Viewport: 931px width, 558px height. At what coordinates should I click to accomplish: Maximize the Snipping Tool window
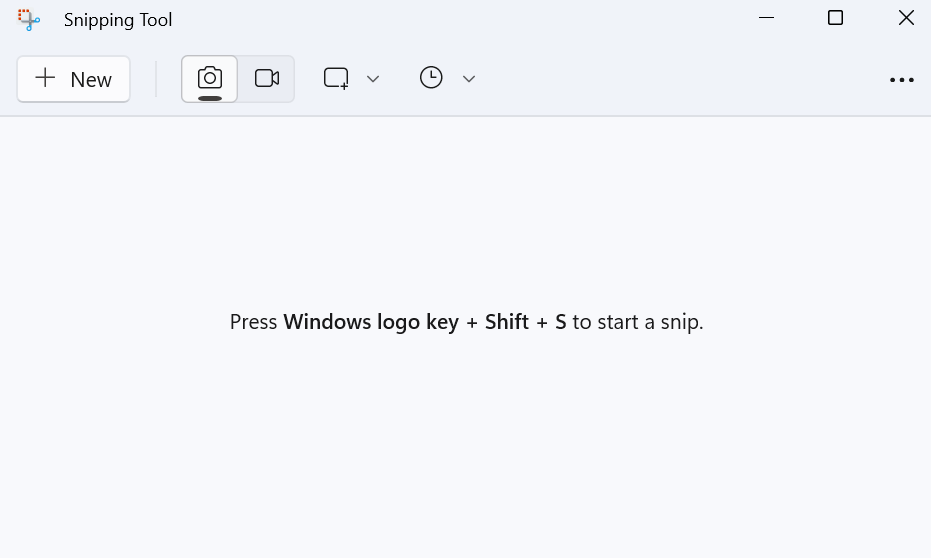pyautogui.click(x=836, y=18)
